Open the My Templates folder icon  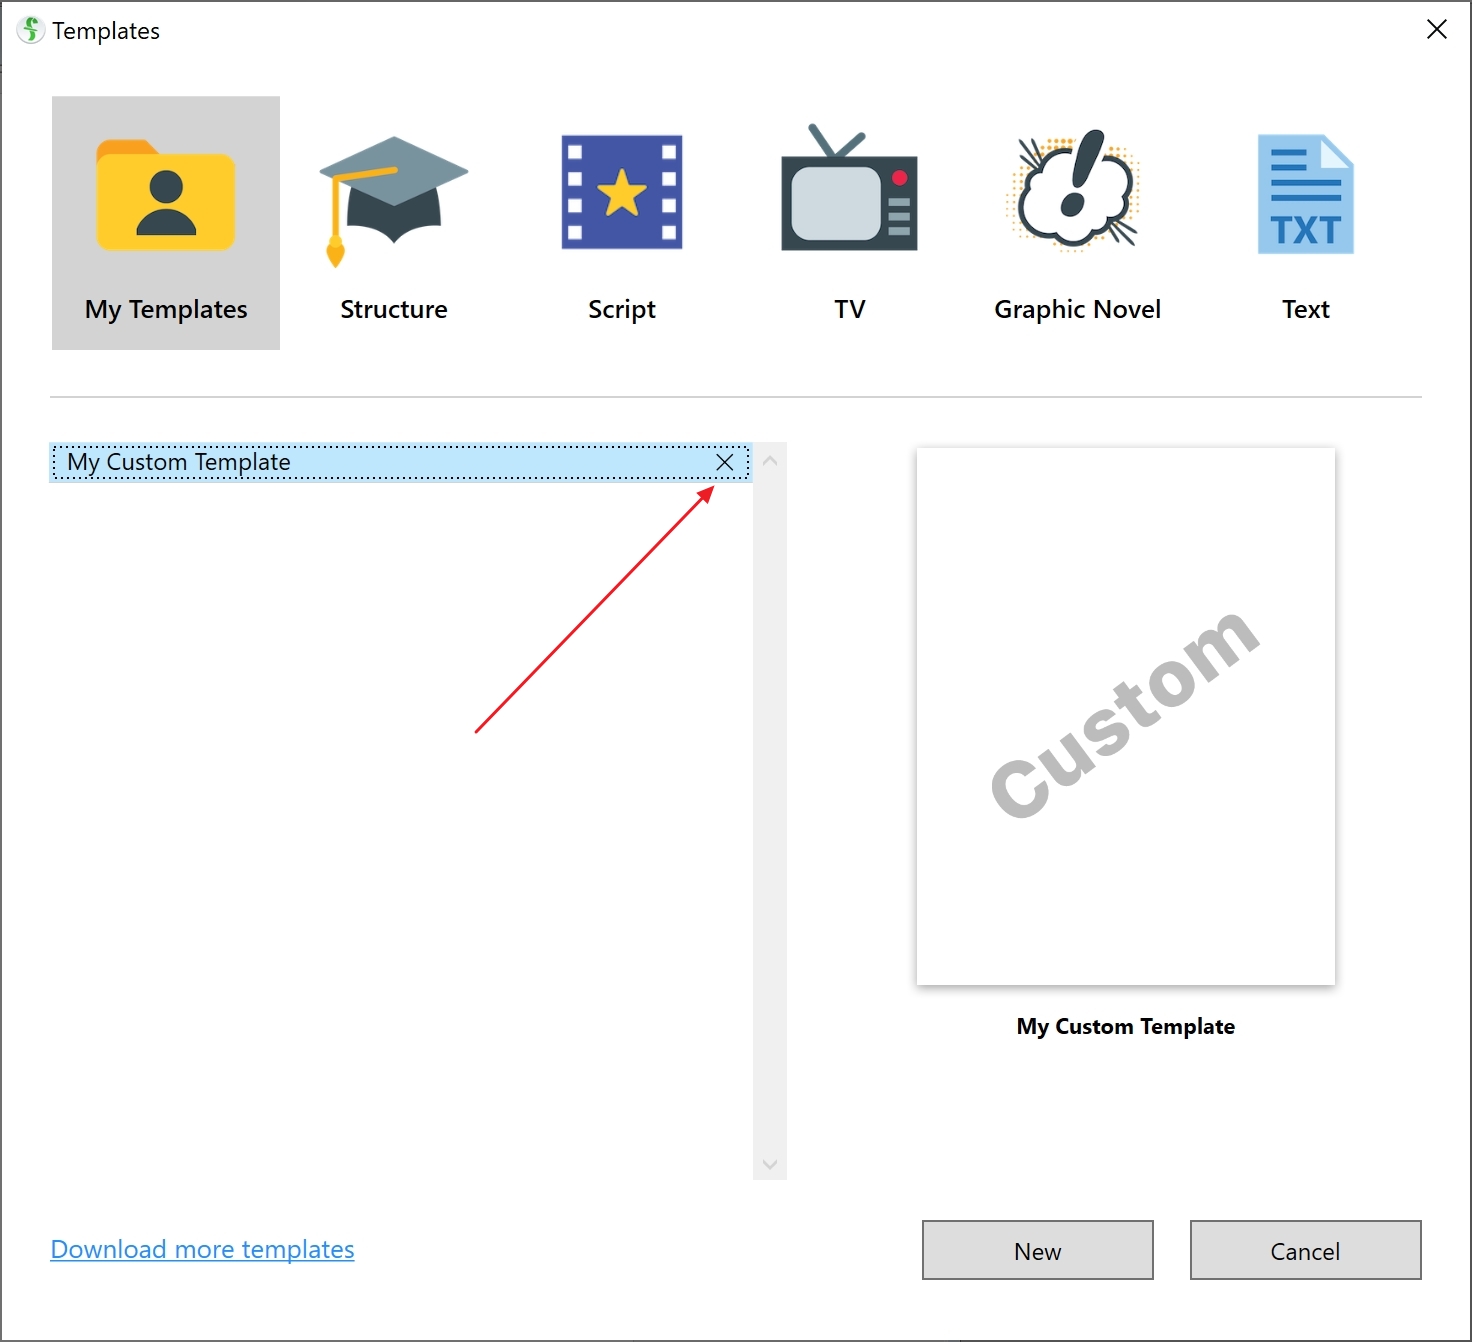165,196
